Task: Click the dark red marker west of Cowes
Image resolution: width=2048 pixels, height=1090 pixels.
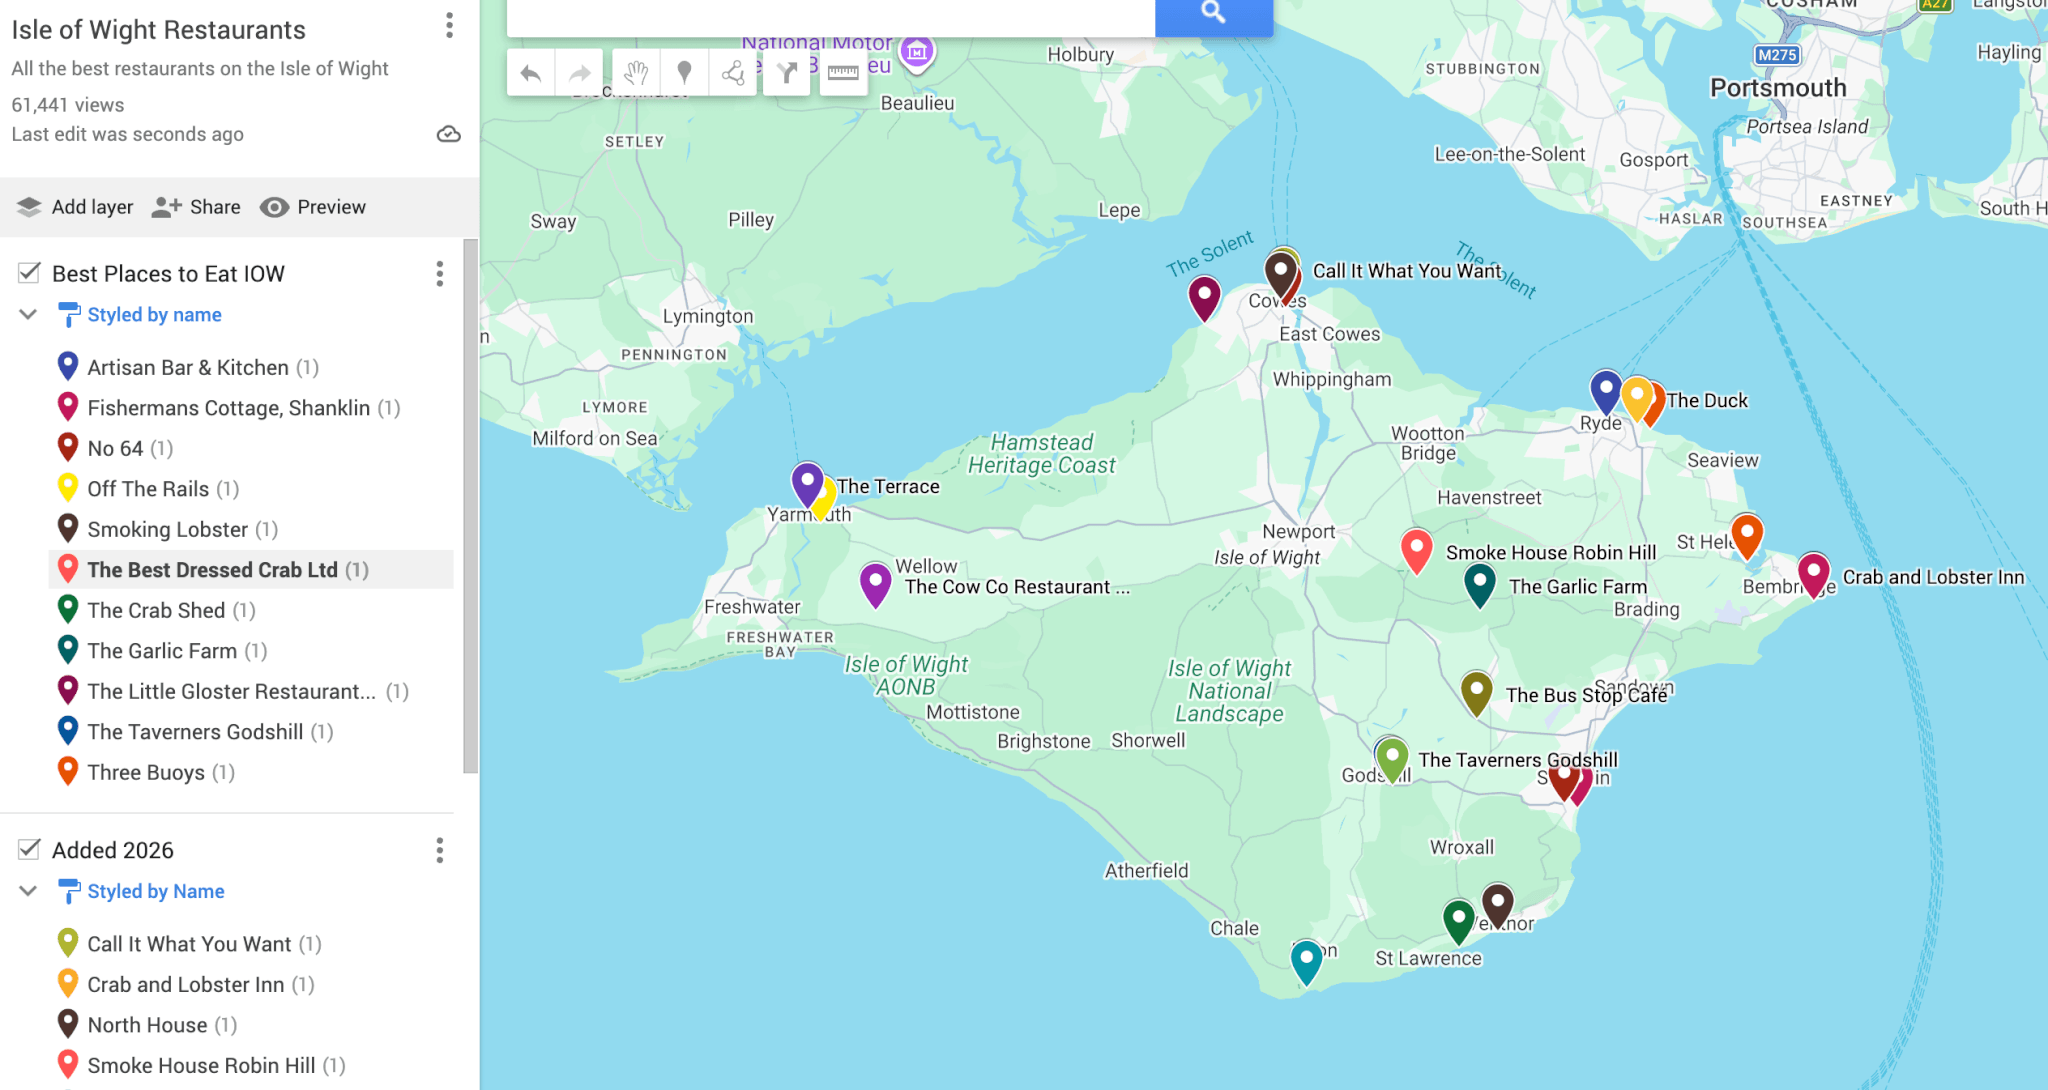Action: click(x=1204, y=298)
